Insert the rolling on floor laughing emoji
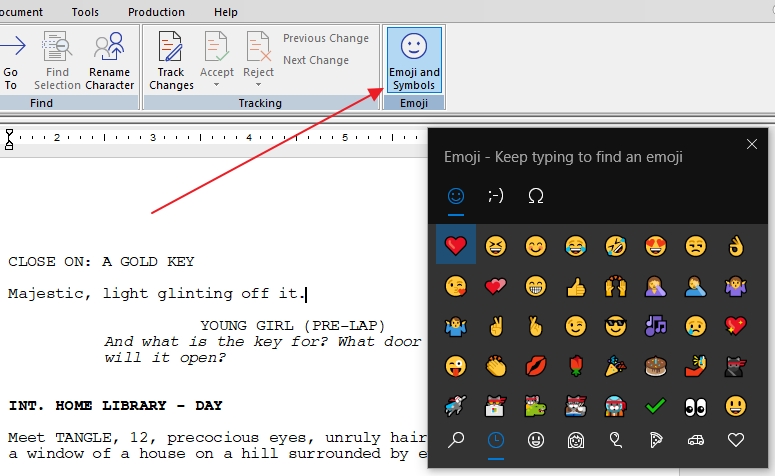The image size is (775, 476). [x=616, y=246]
